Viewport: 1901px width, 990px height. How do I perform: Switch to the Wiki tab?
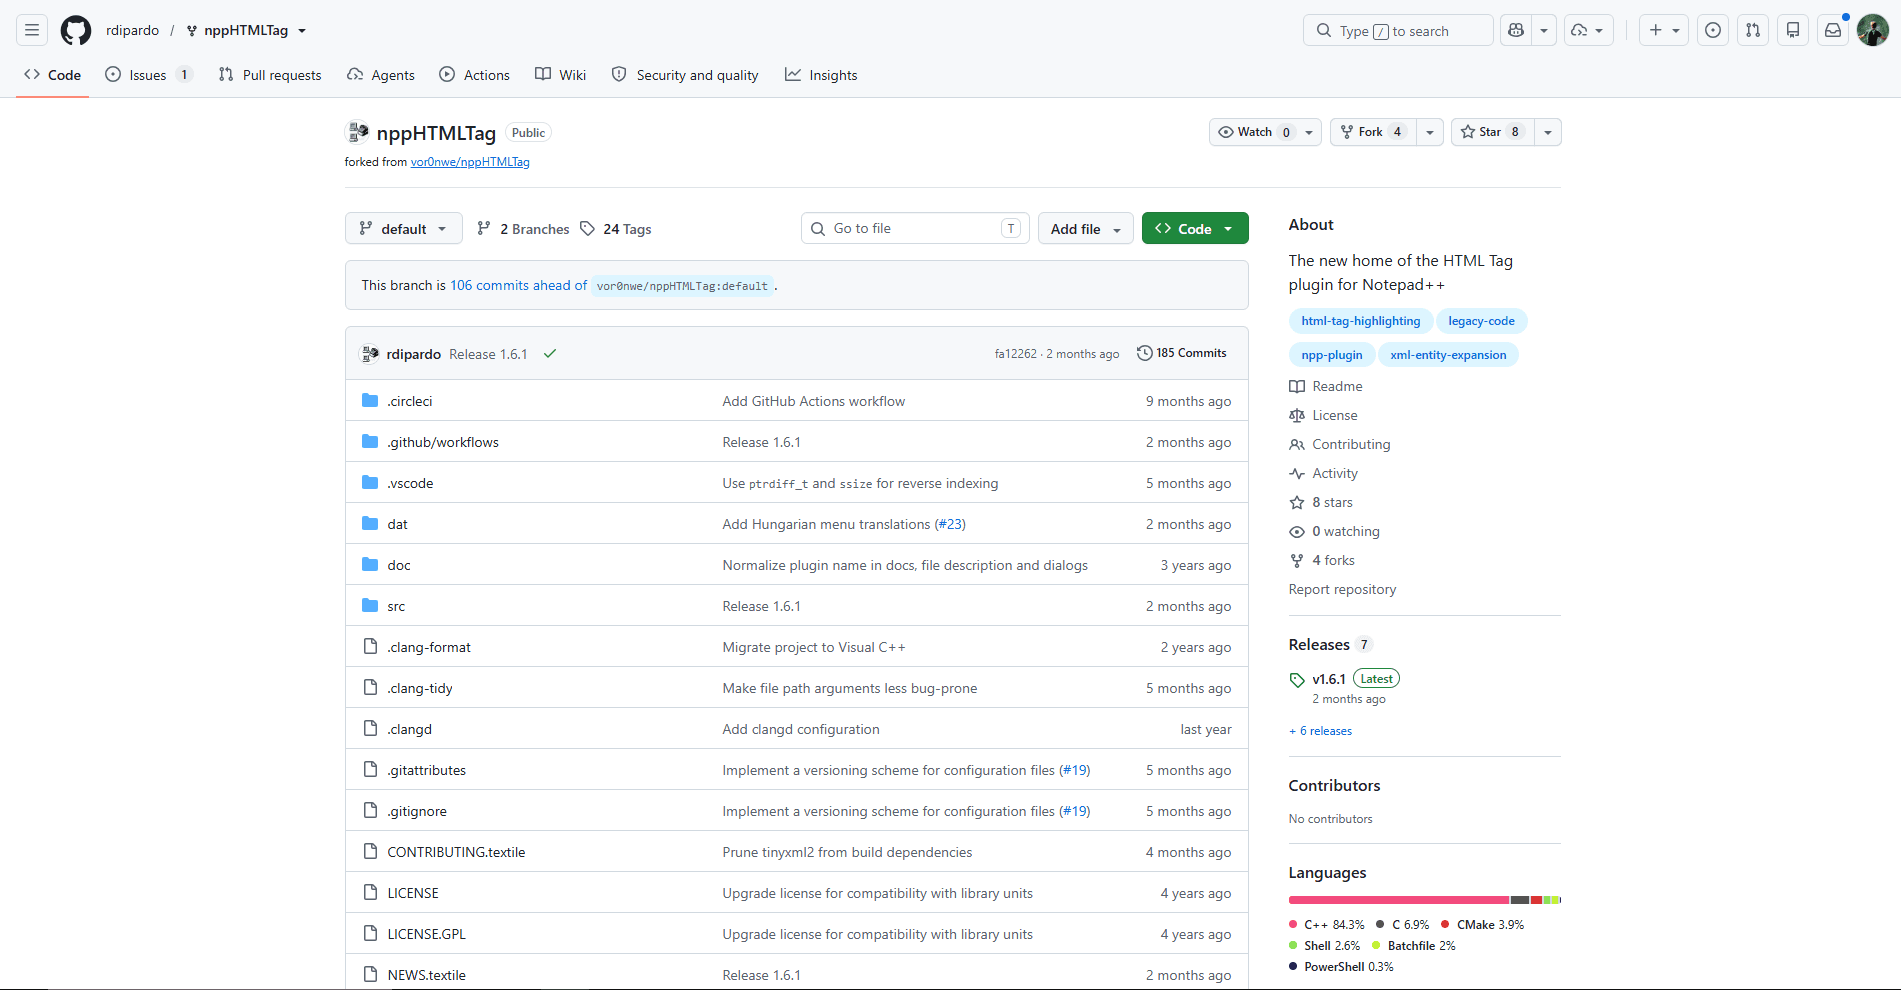coord(561,75)
